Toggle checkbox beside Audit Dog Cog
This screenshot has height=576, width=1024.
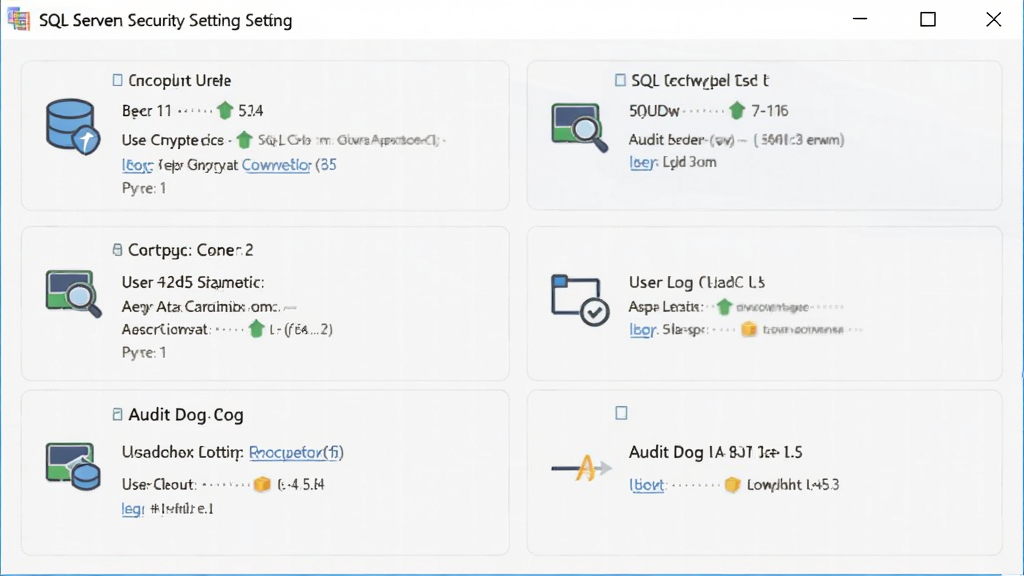[x=118, y=414]
